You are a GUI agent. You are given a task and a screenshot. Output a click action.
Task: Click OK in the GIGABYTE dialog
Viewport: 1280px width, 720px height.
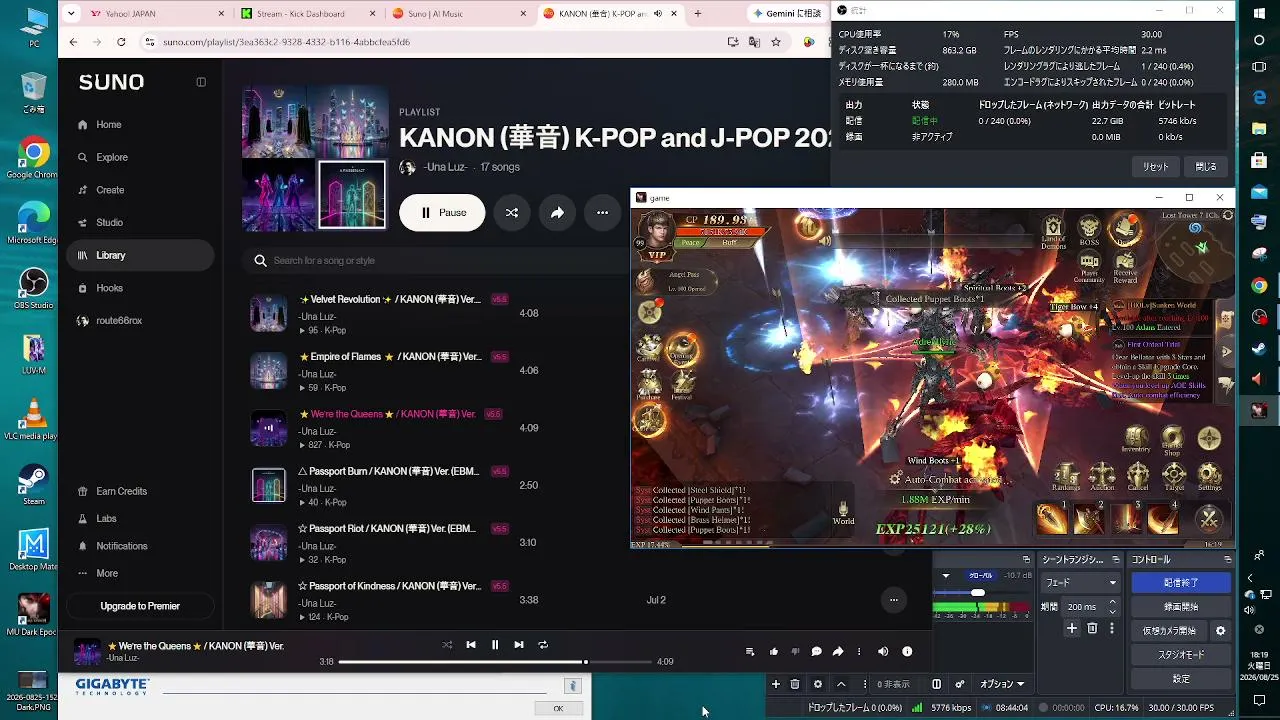point(558,708)
